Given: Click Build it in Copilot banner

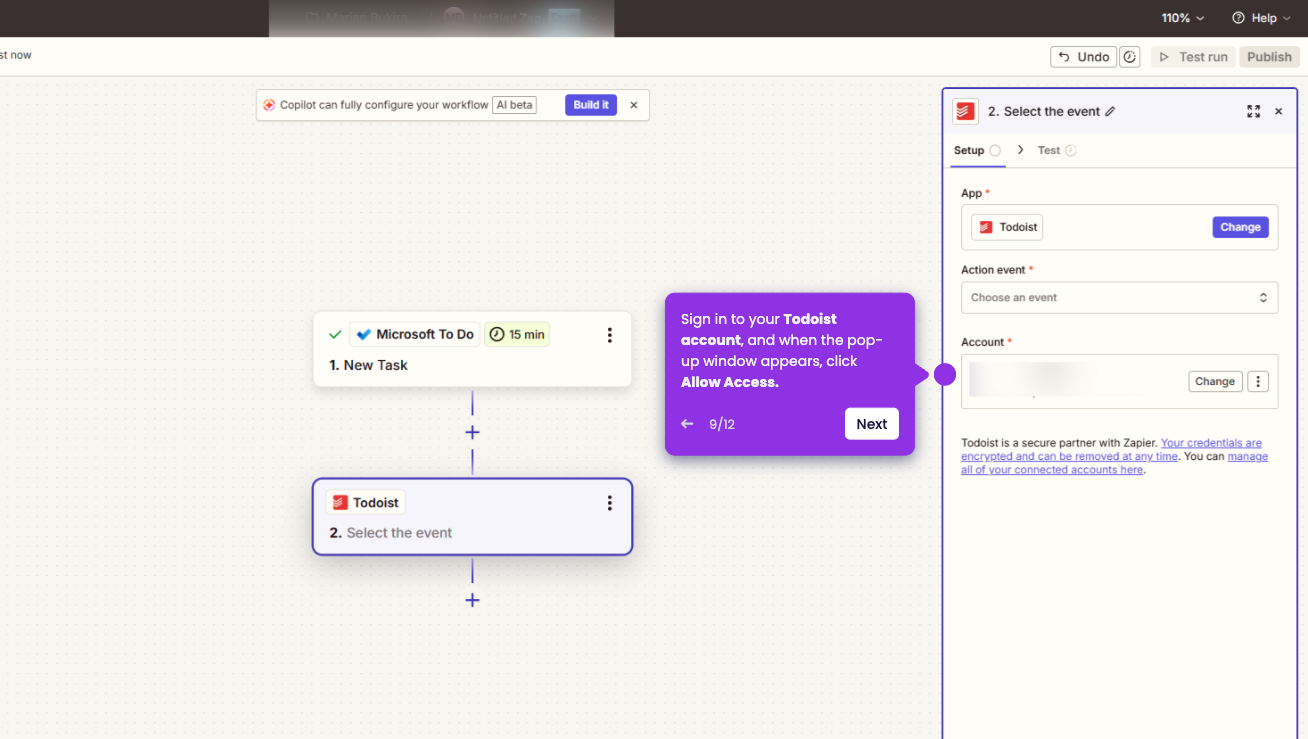Looking at the screenshot, I should (591, 105).
